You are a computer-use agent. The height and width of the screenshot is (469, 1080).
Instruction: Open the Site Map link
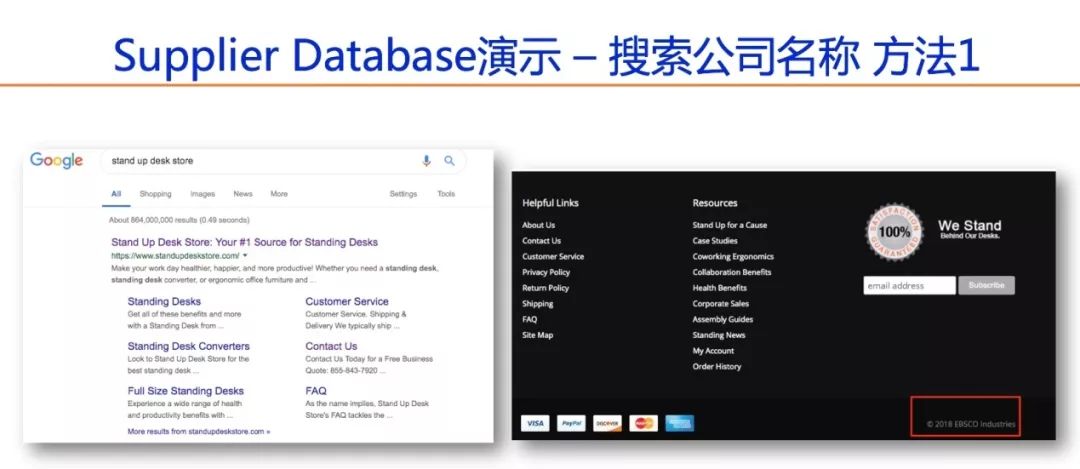[537, 335]
